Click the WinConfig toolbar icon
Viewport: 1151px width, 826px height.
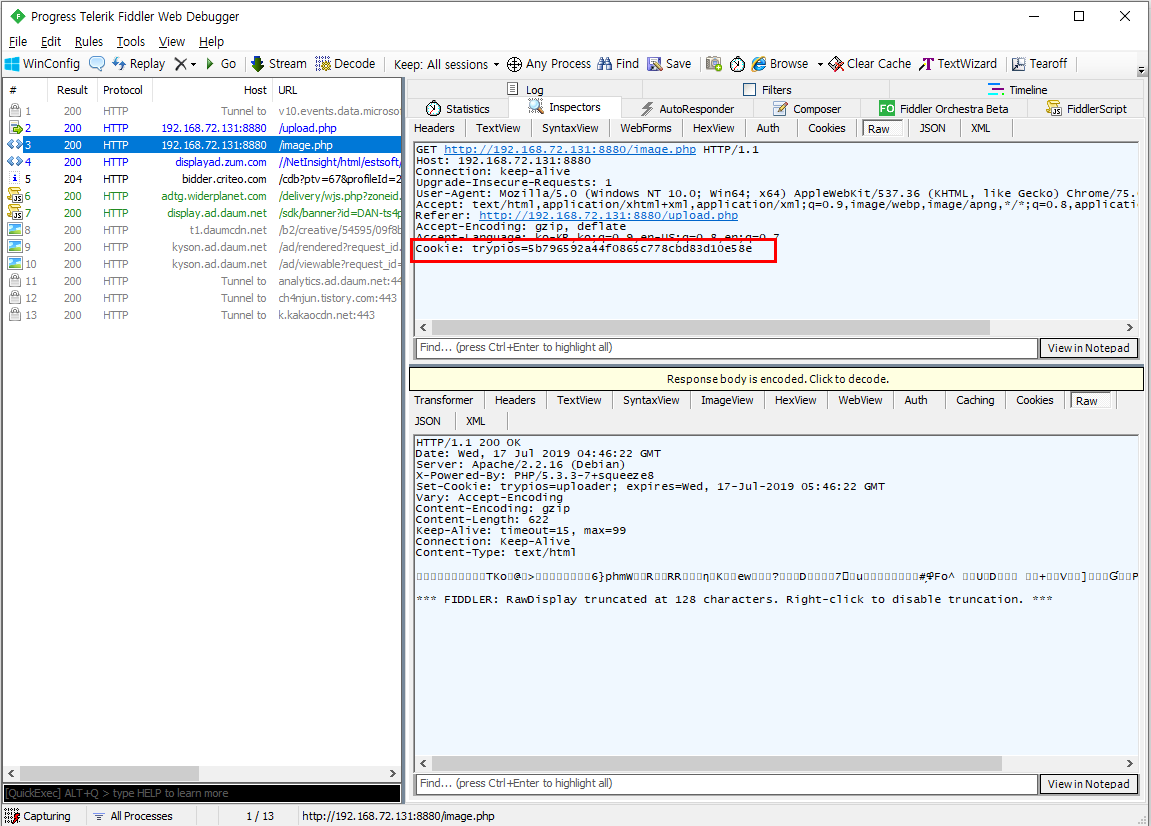(43, 64)
